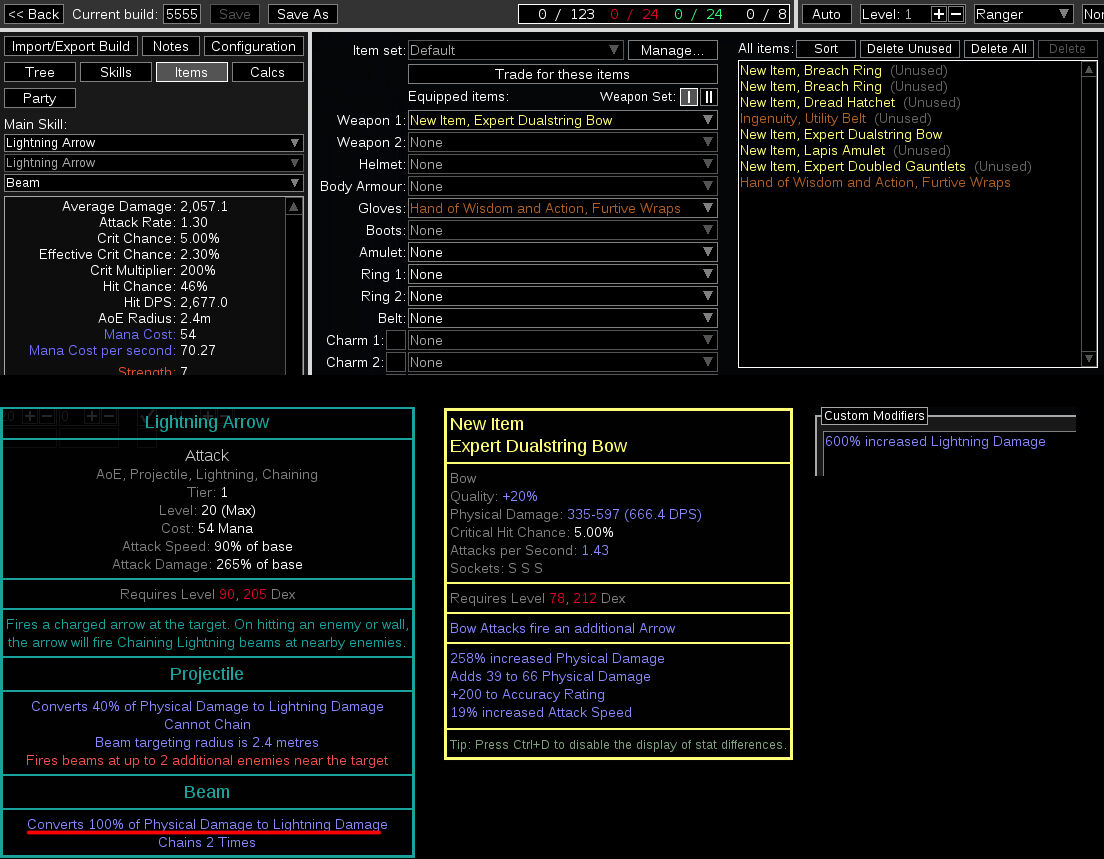The height and width of the screenshot is (859, 1104).
Task: Toggle the Charm 1 checkbox
Action: pyautogui.click(x=396, y=340)
